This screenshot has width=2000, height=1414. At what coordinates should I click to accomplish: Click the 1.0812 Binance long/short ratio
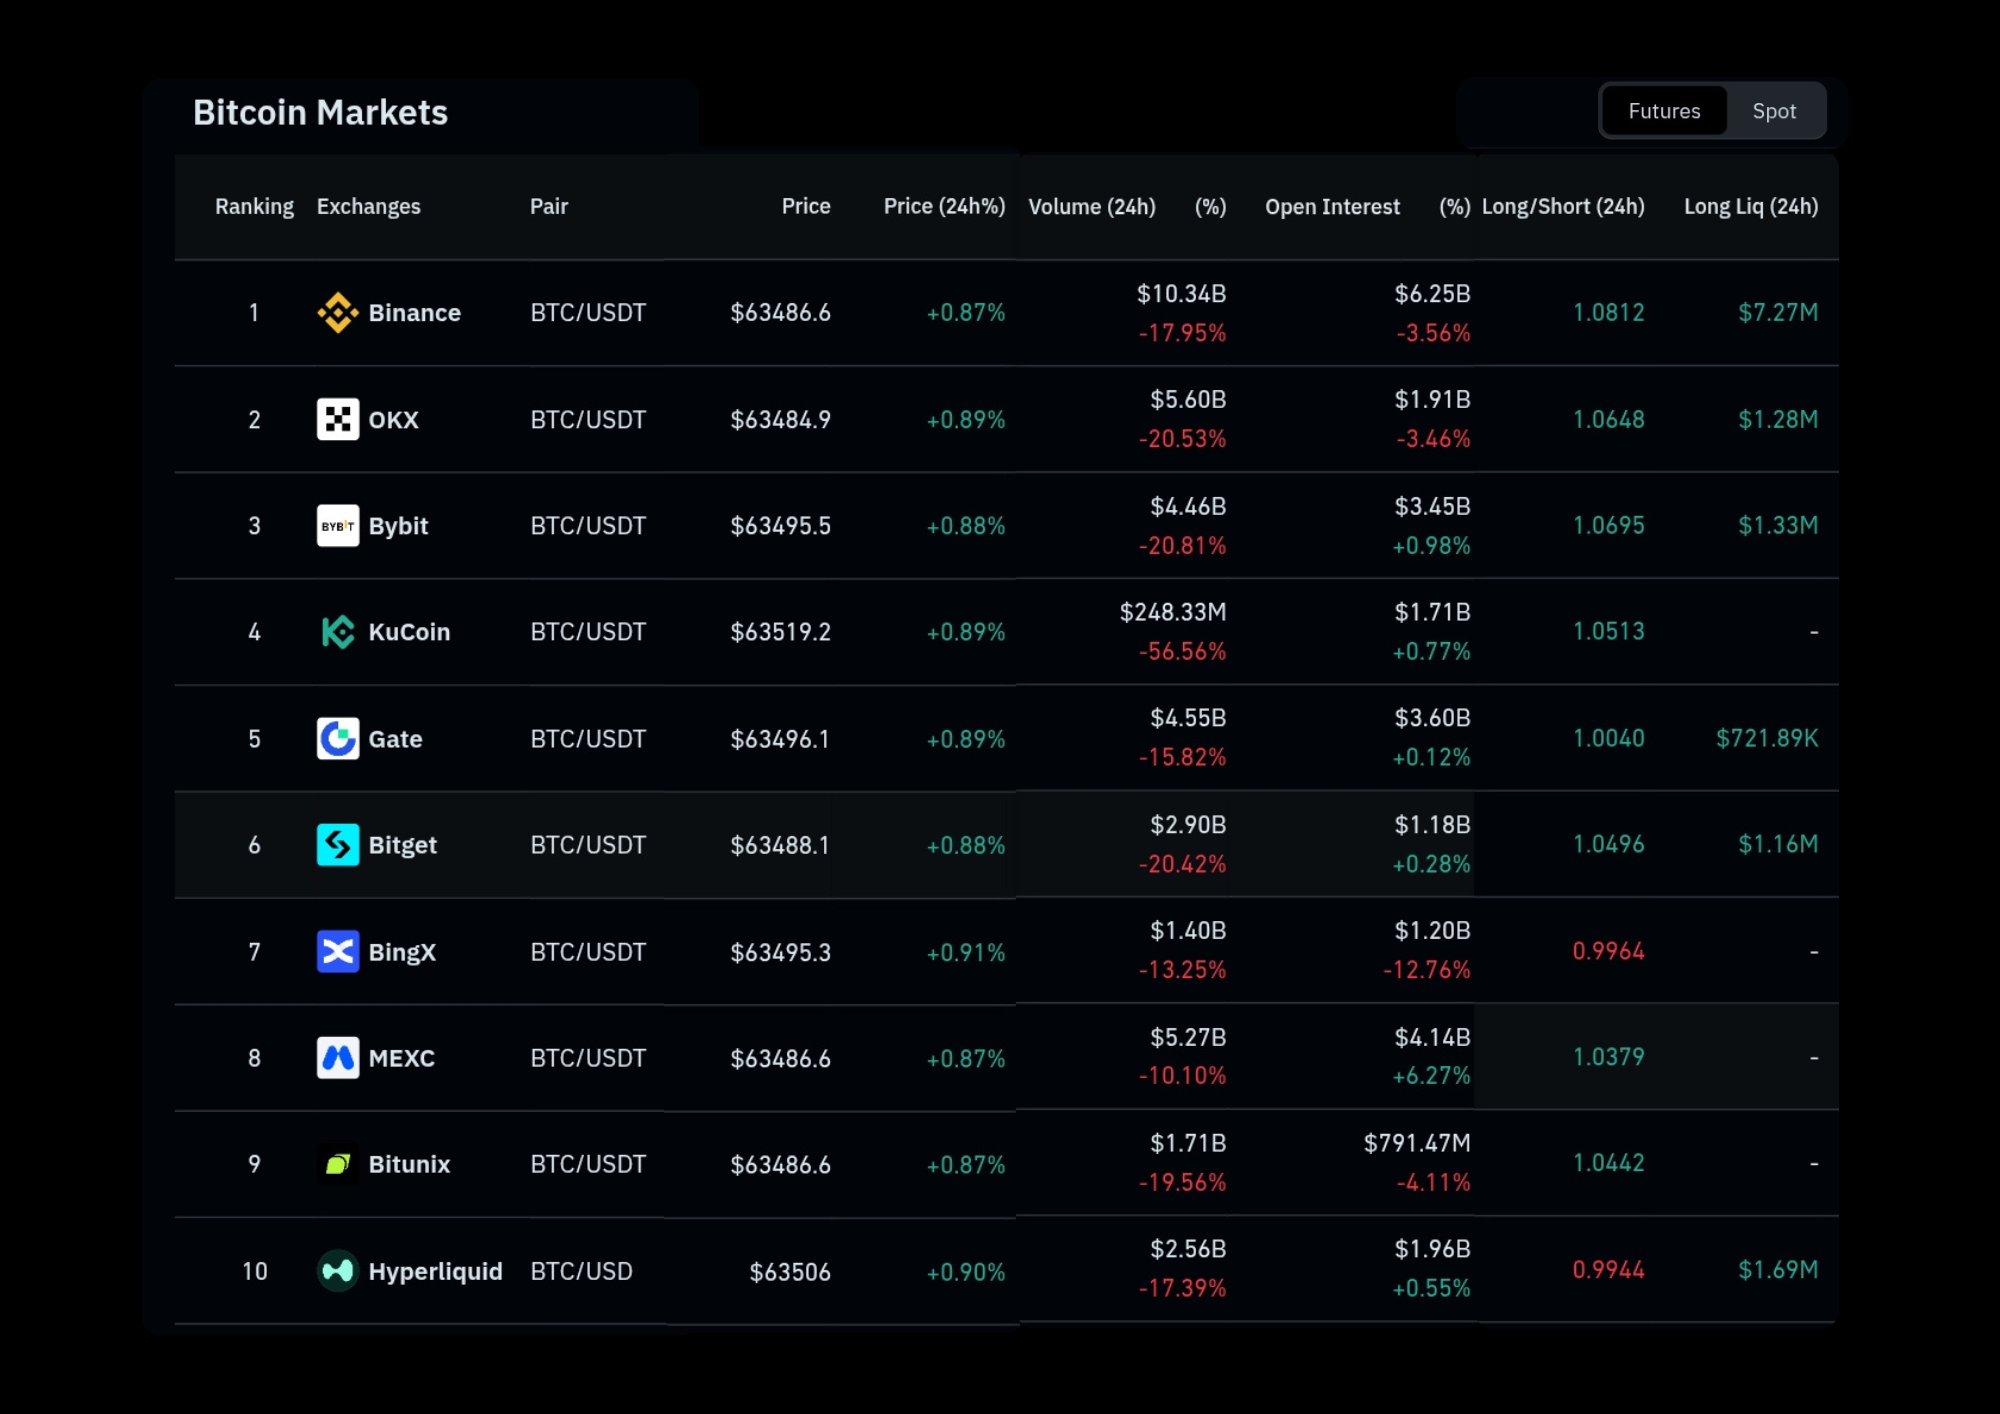click(x=1608, y=313)
